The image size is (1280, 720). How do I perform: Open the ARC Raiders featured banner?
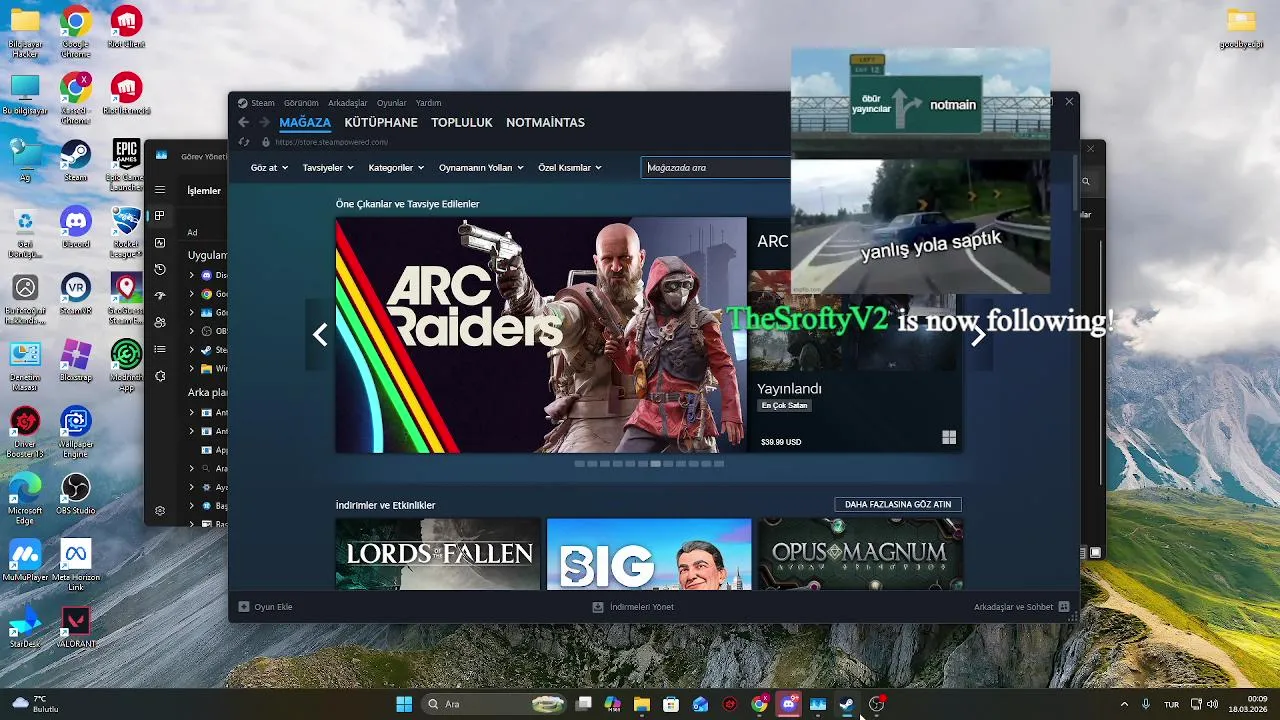point(541,335)
